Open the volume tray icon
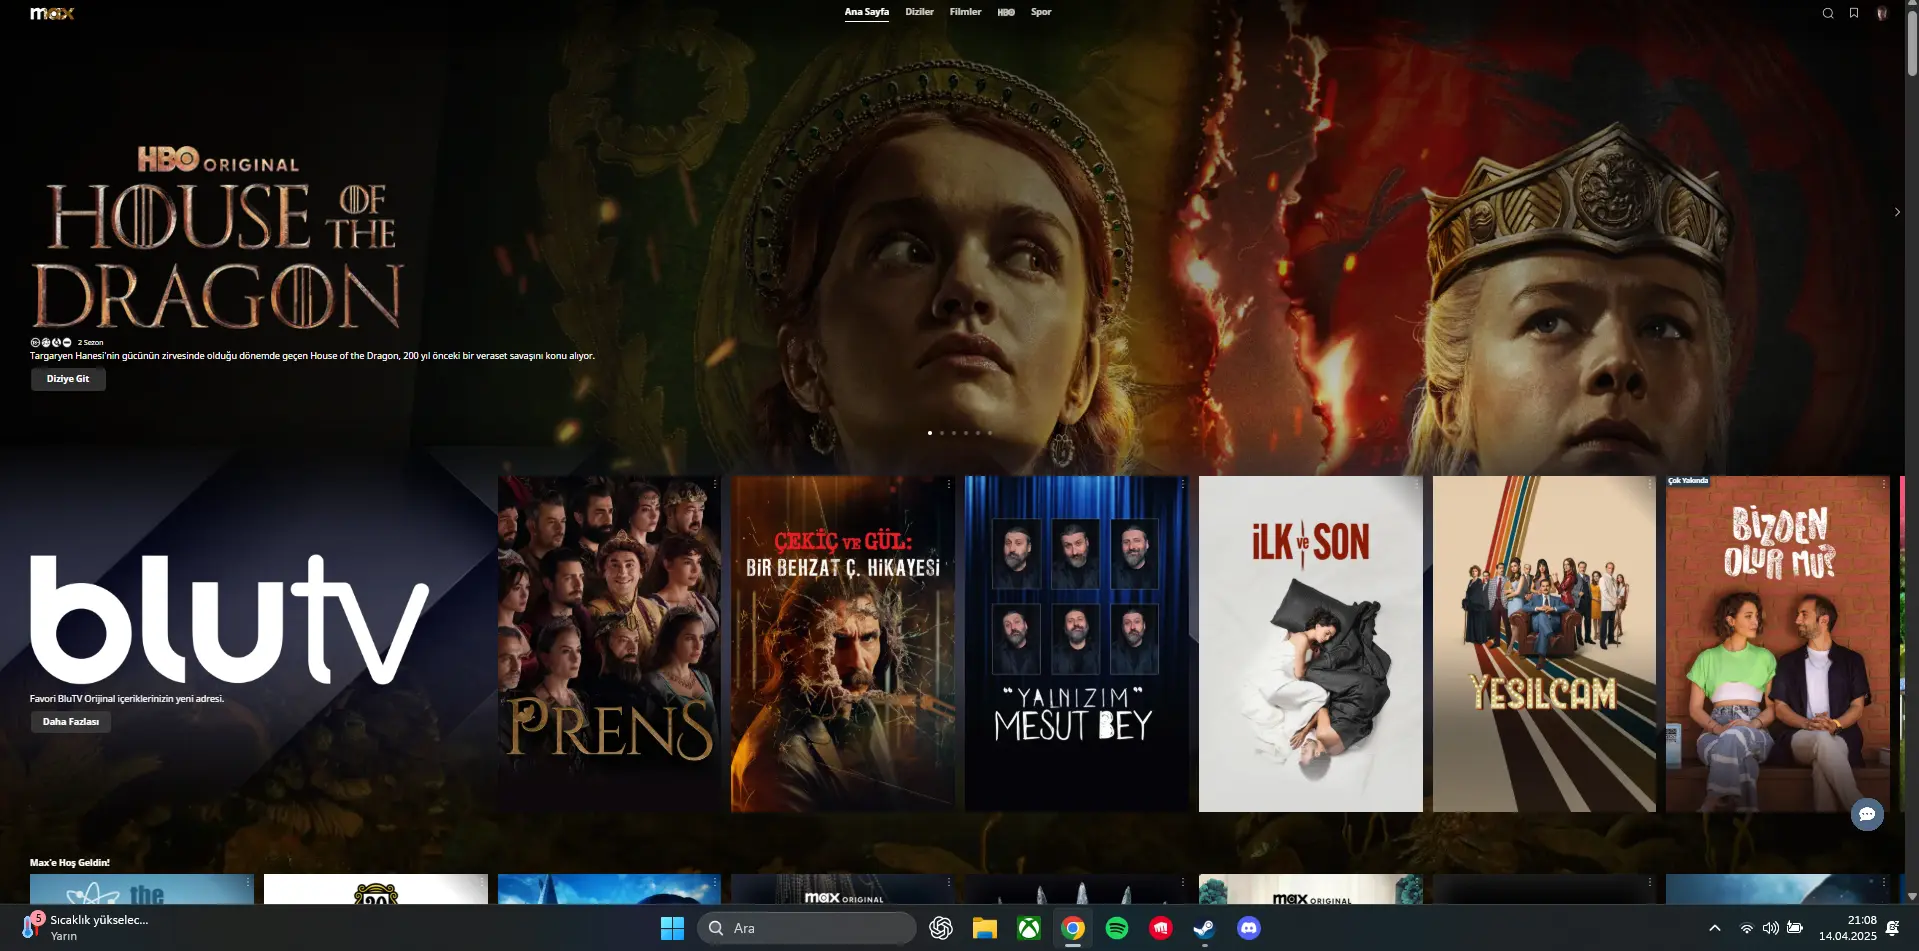 1770,928
